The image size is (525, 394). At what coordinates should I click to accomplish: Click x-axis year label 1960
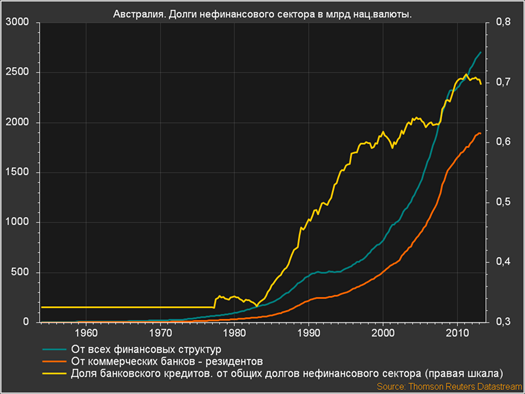(x=86, y=333)
